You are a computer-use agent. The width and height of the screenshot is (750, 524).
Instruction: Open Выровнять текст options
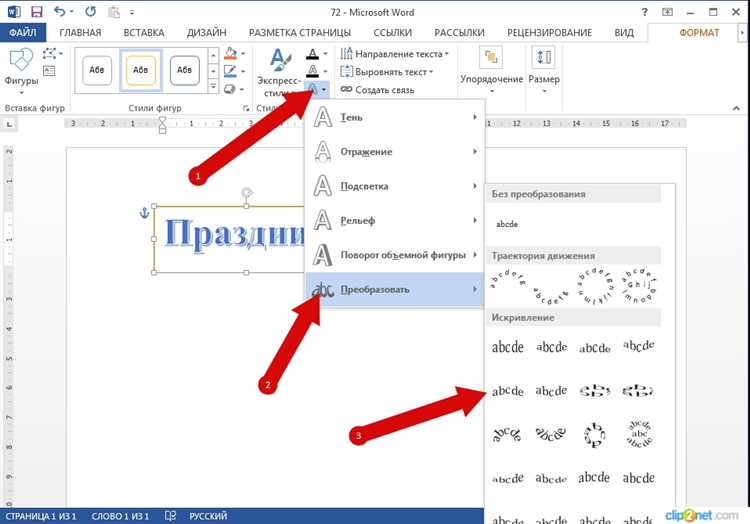(x=386, y=72)
